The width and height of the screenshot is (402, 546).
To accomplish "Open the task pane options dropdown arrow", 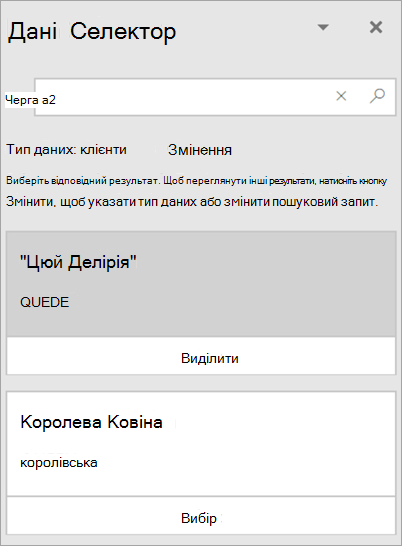I will click(x=323, y=27).
